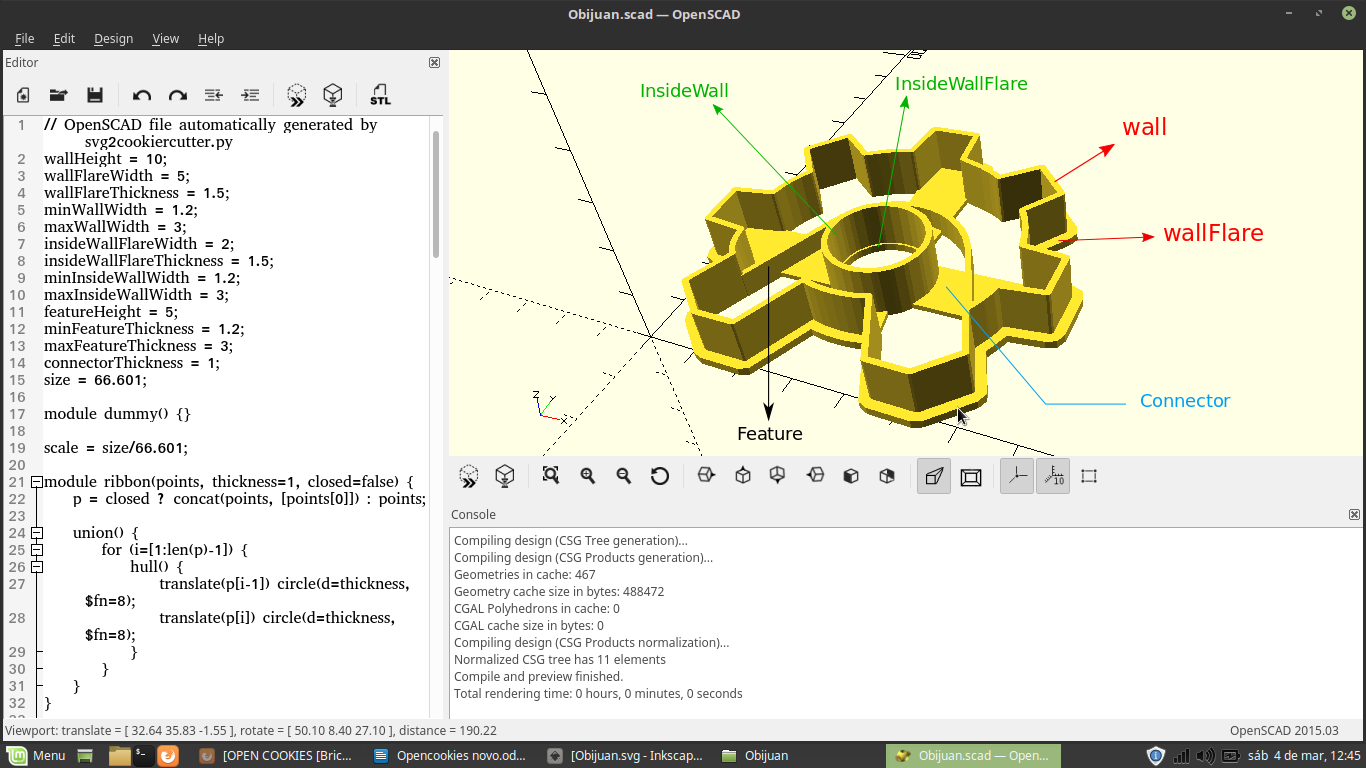Open the Design menu
The height and width of the screenshot is (768, 1366).
(113, 38)
